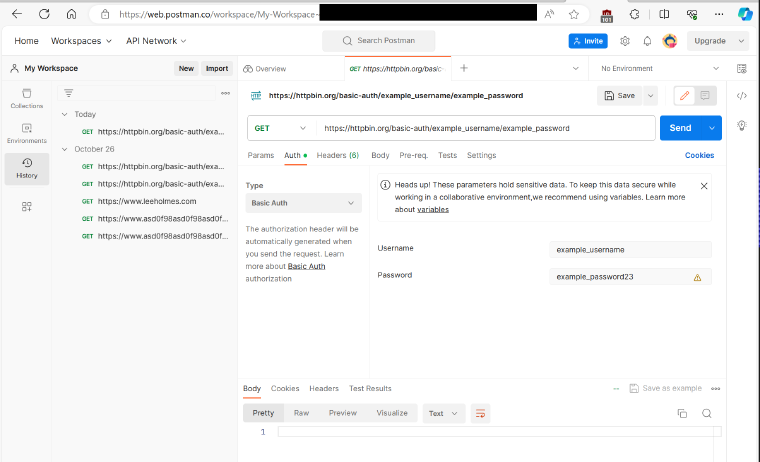This screenshot has height=462, width=760.
Task: Show the response Cookies tab
Action: (285, 388)
